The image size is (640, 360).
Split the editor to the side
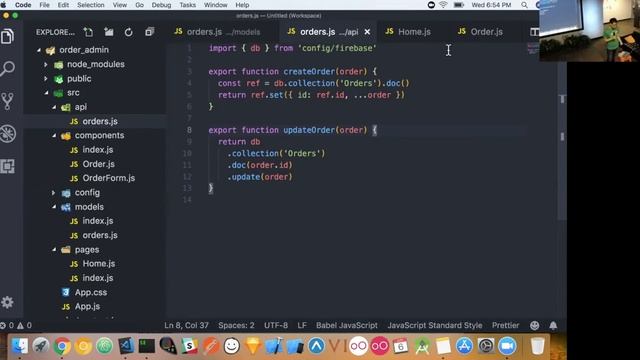click(x=534, y=32)
